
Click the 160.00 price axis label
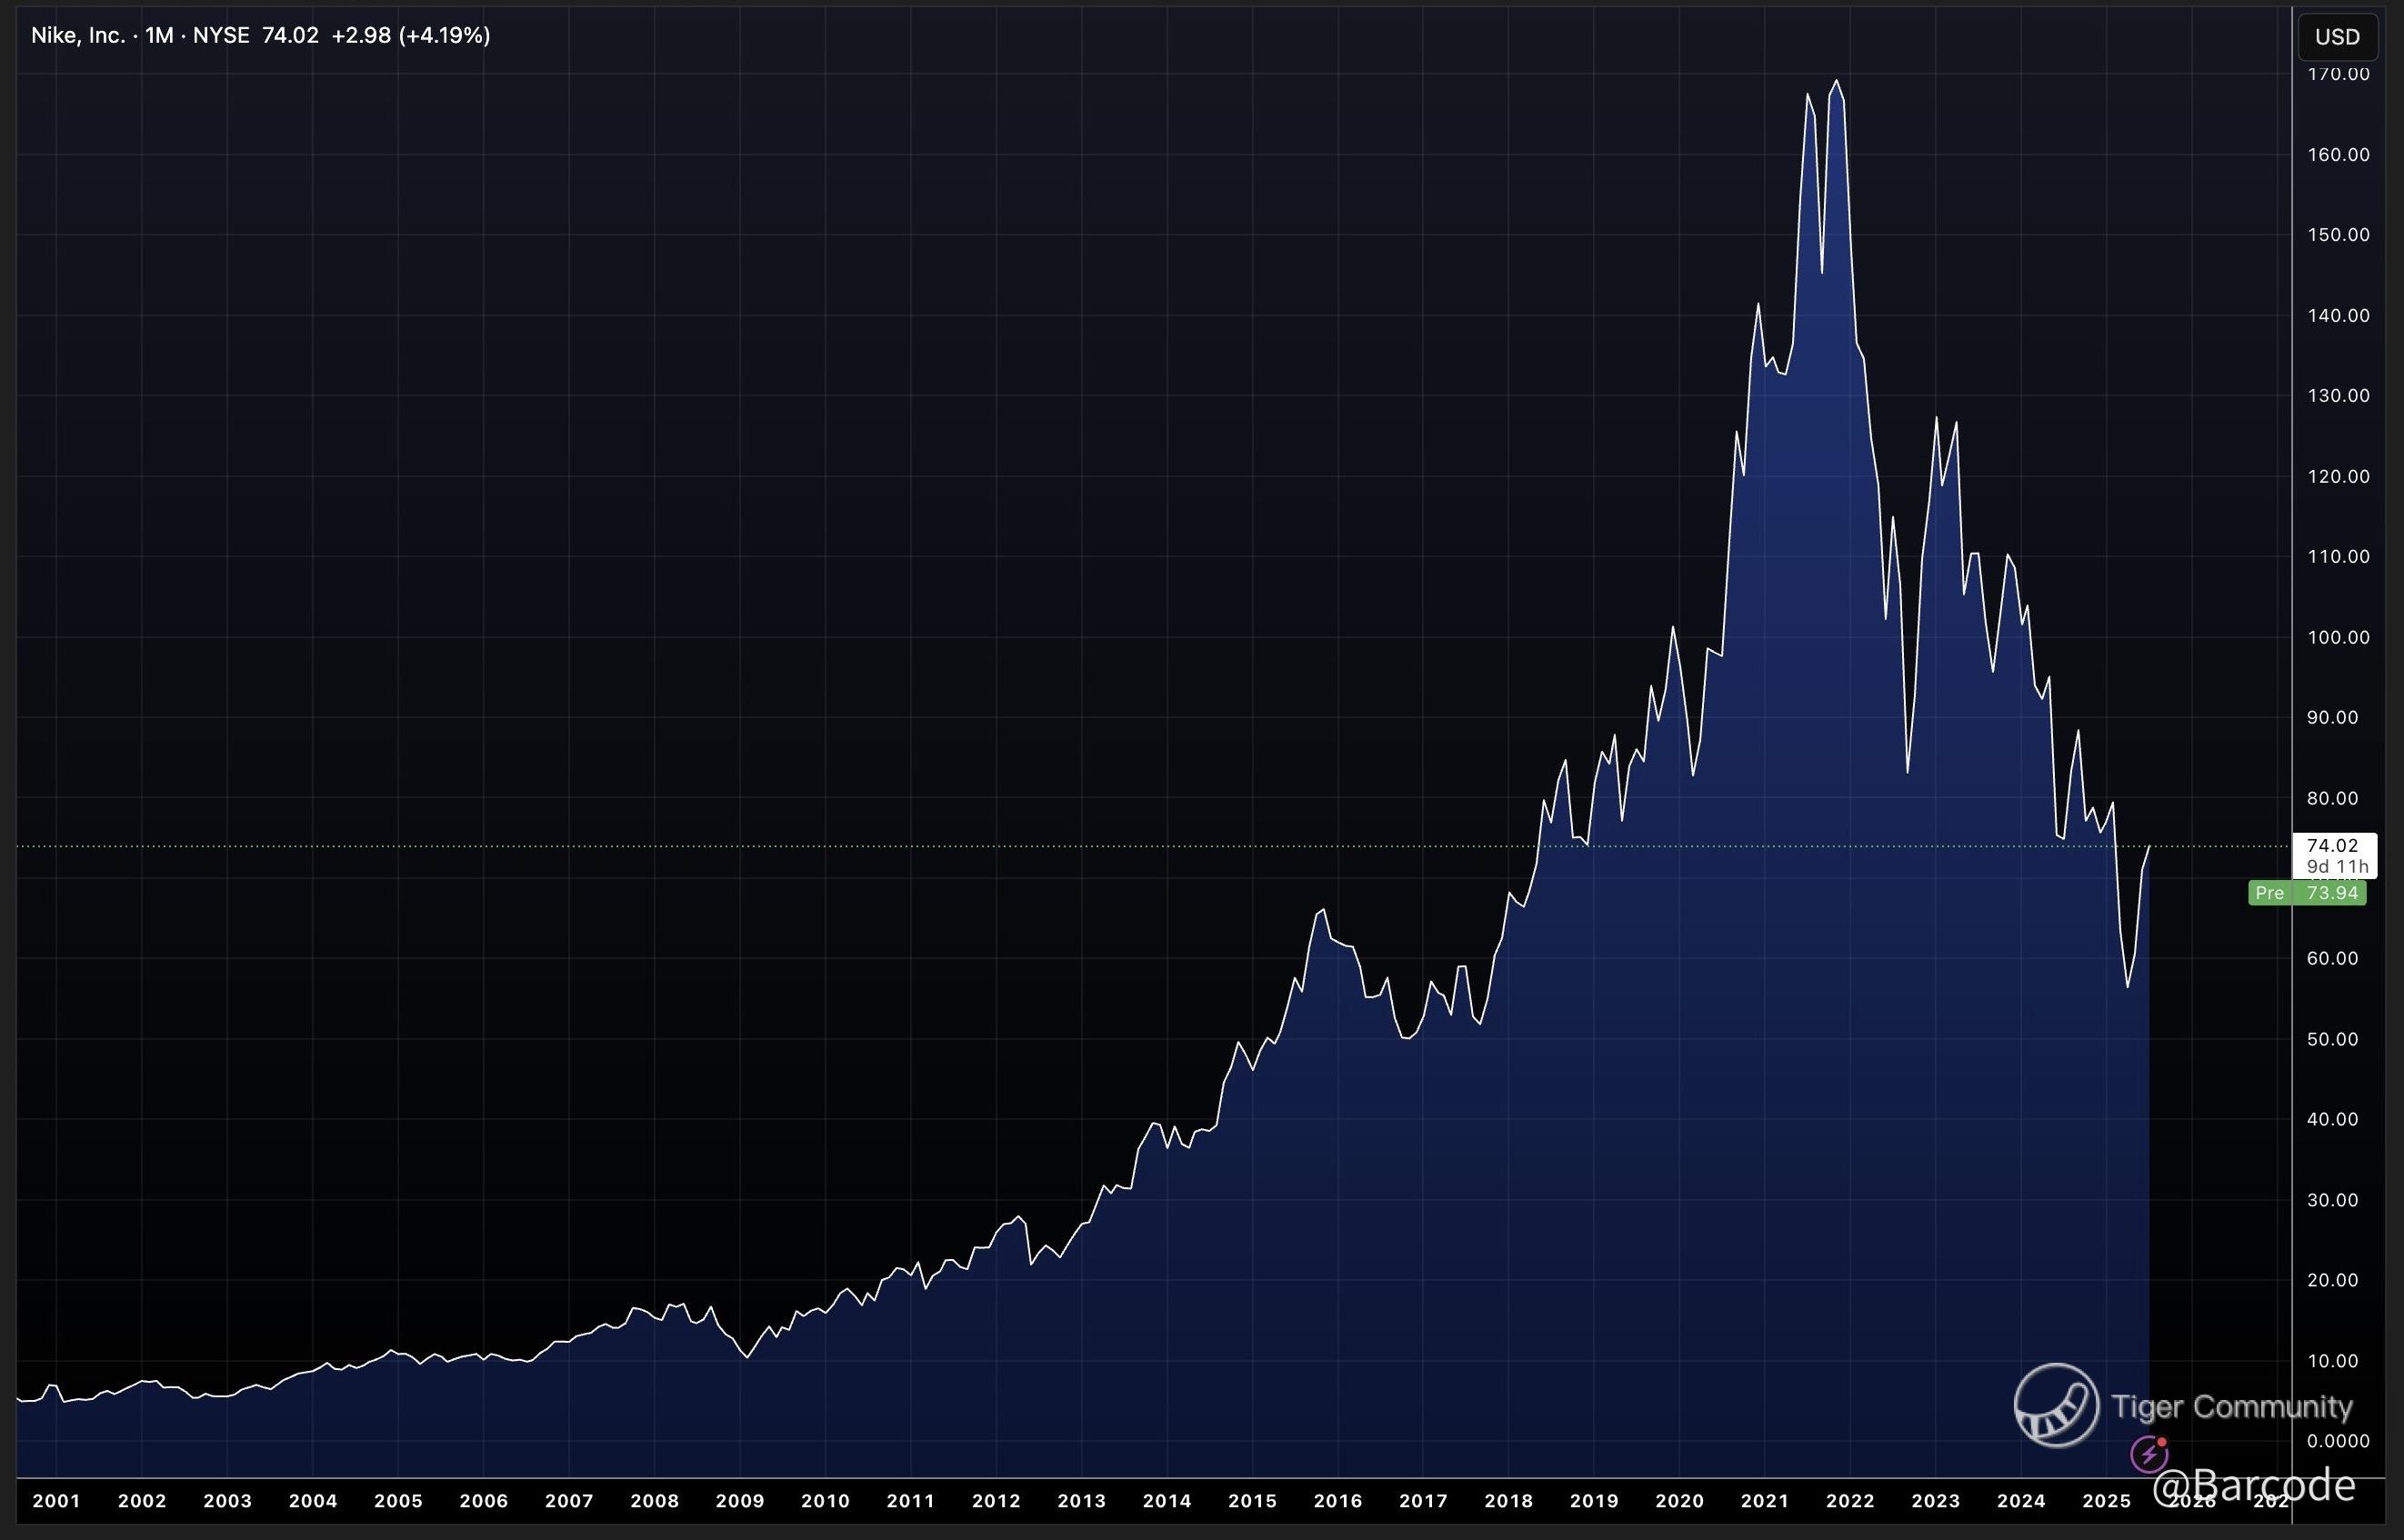(2338, 155)
